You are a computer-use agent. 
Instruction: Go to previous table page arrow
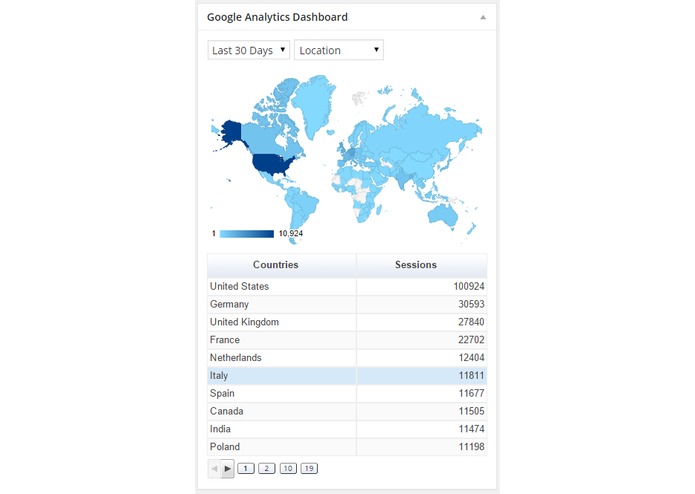214,469
